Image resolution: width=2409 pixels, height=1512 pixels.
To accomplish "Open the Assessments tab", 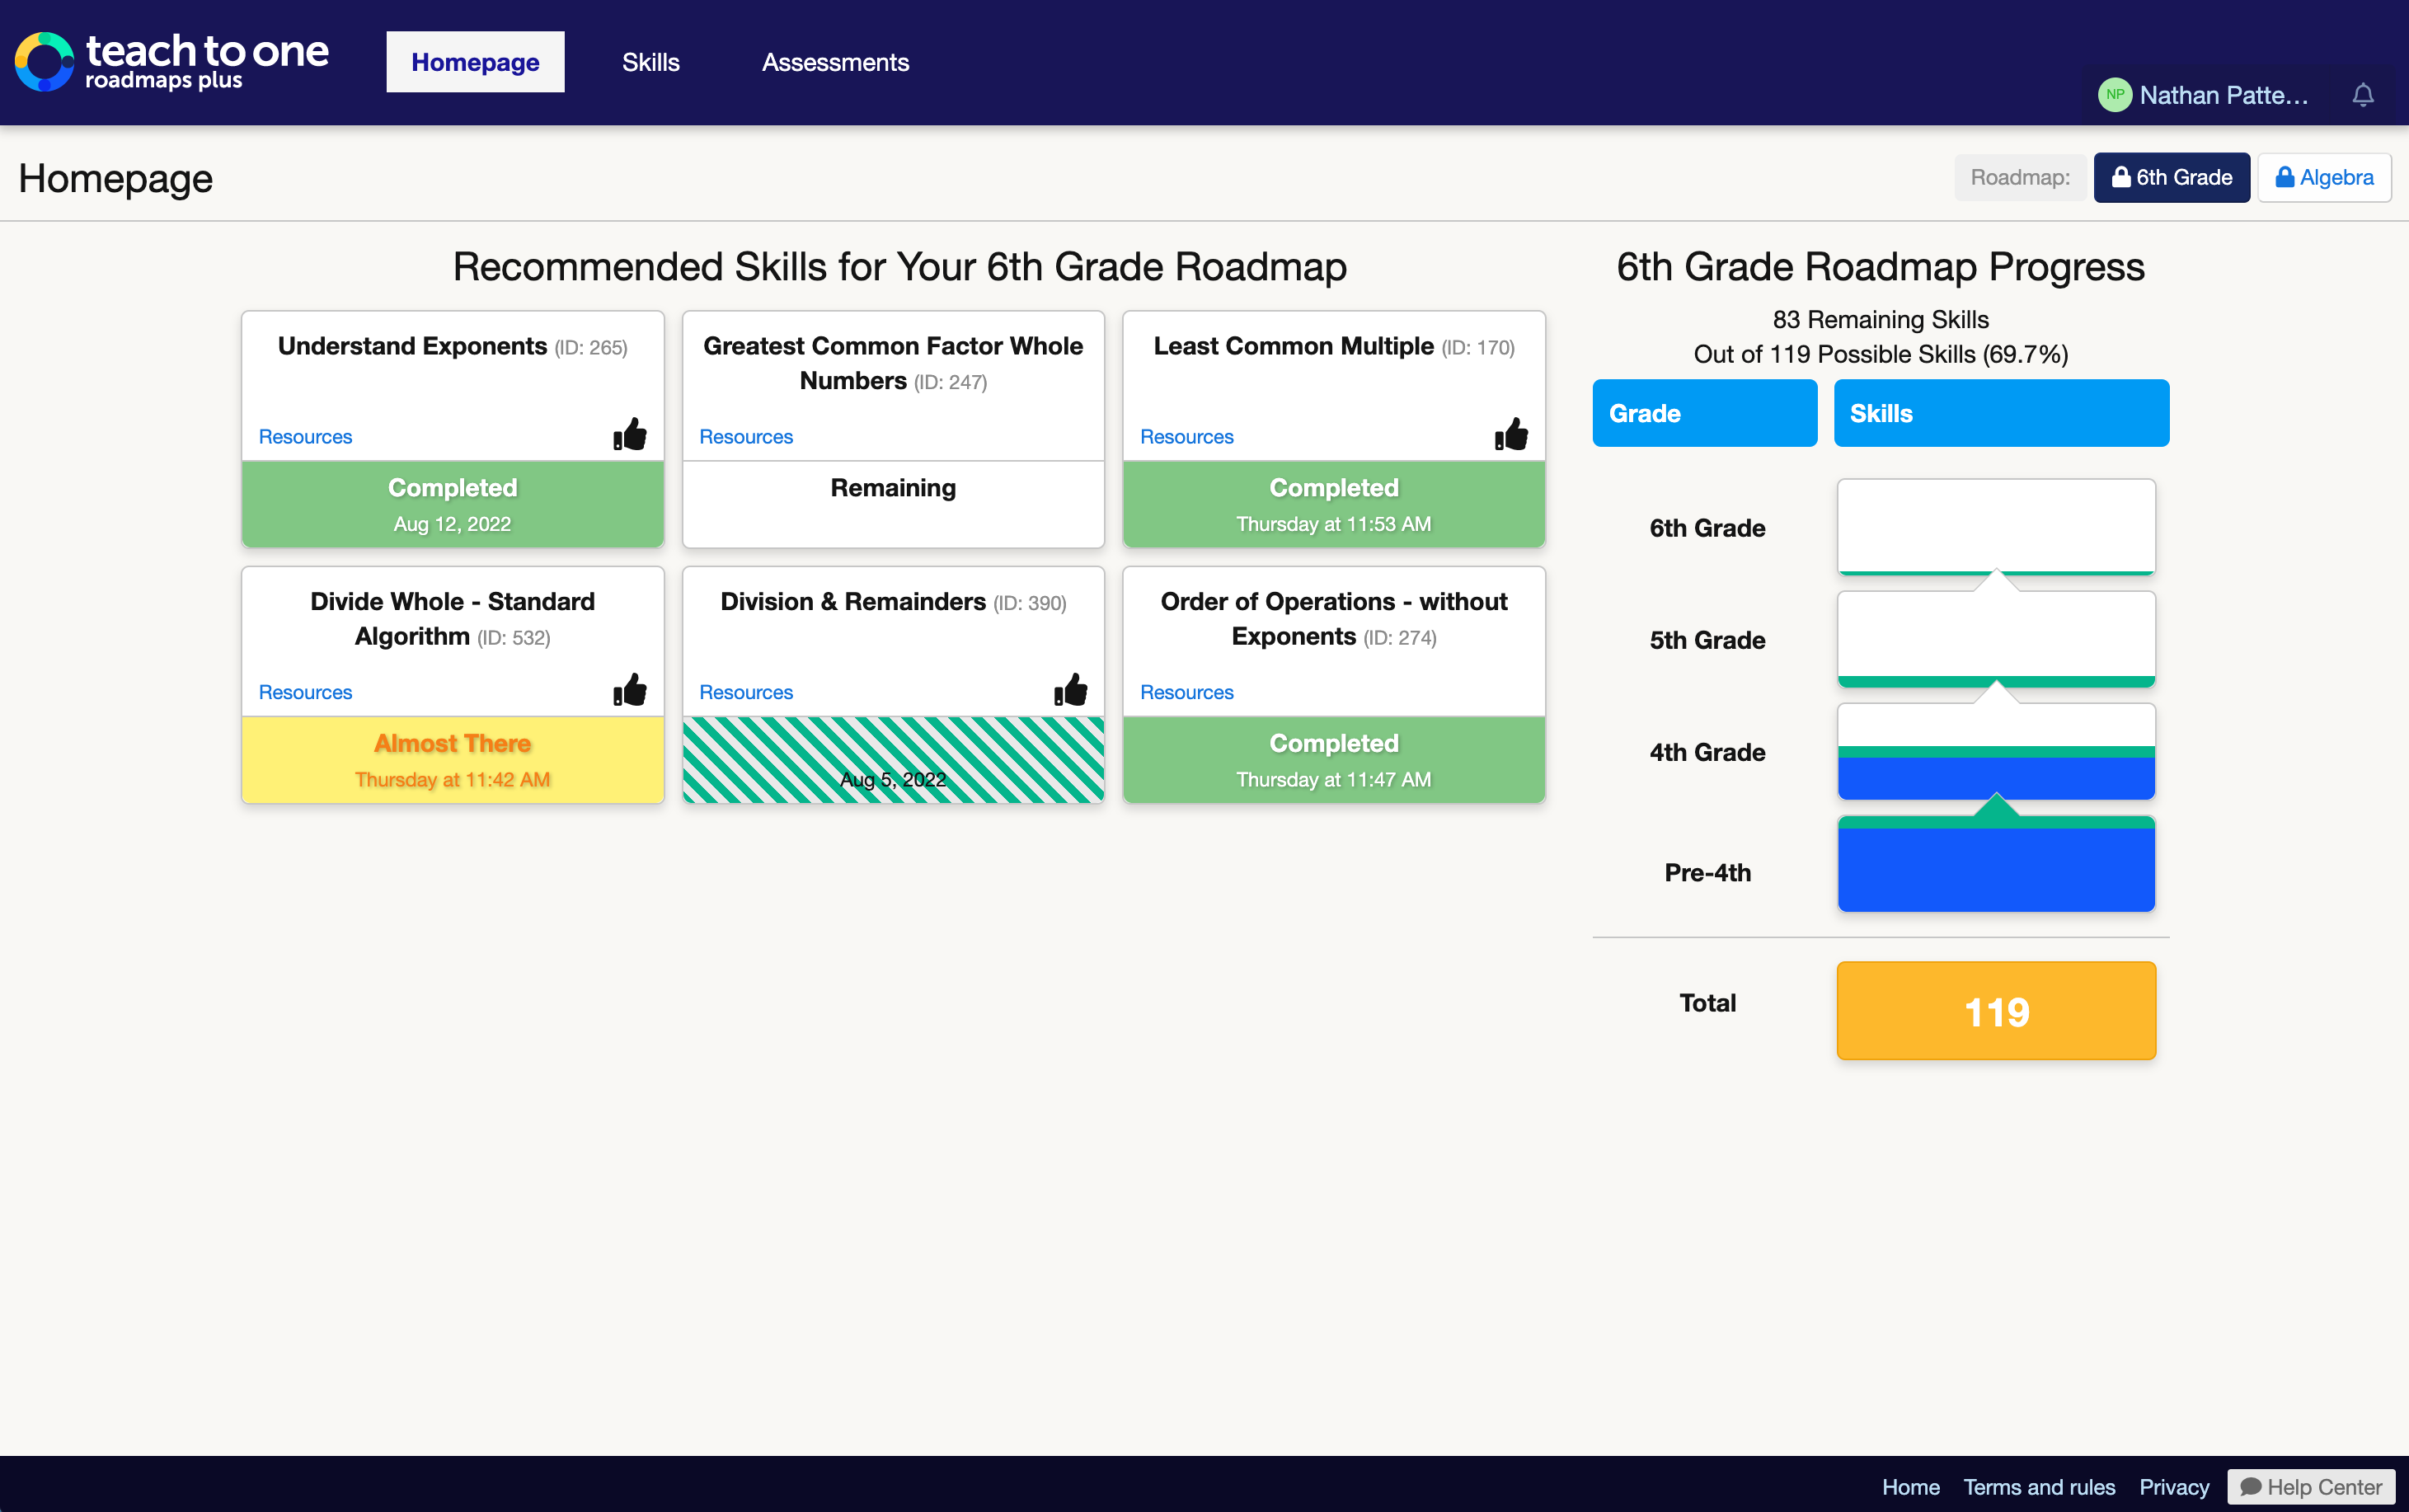I will click(x=835, y=61).
